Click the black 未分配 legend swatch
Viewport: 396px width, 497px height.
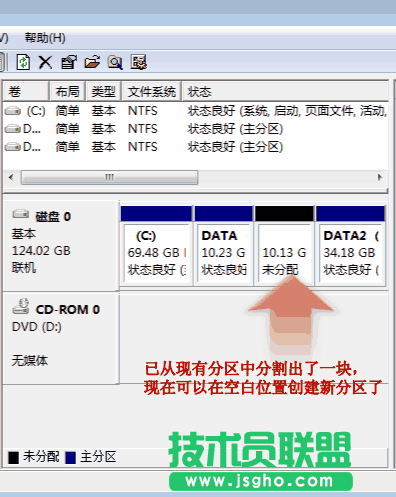[x=14, y=457]
